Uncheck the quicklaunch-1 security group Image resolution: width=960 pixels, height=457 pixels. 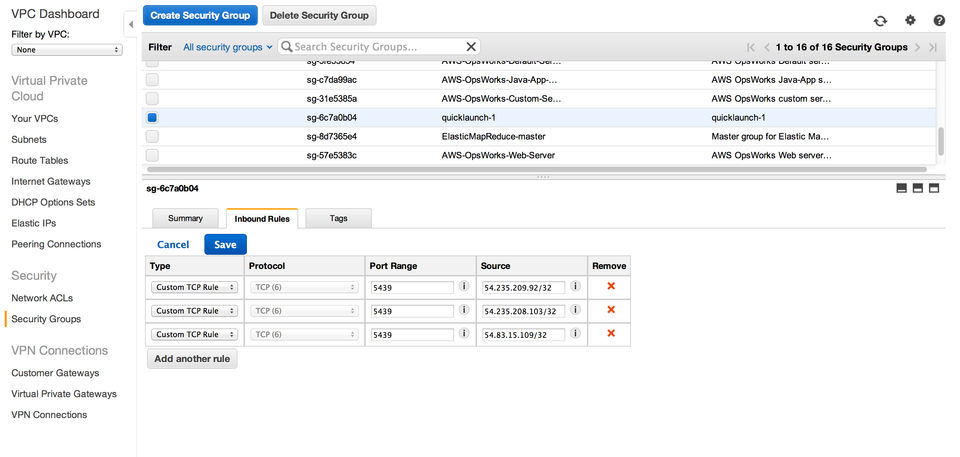(152, 118)
